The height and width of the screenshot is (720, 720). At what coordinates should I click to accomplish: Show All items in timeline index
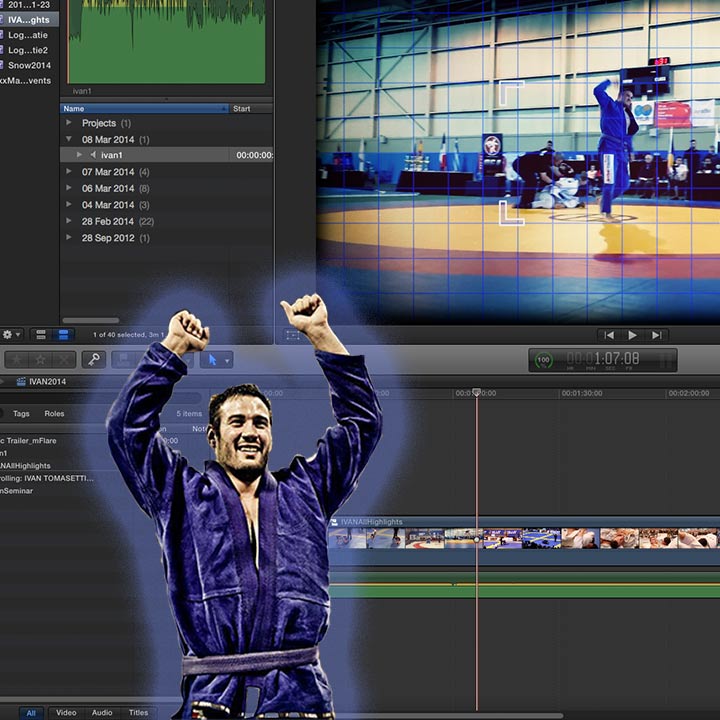pyautogui.click(x=31, y=713)
